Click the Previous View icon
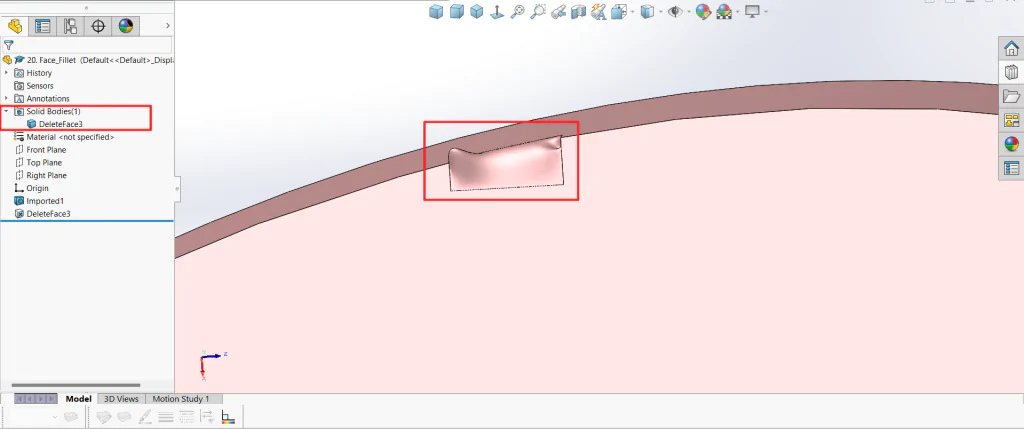The image size is (1024, 429). tap(558, 11)
